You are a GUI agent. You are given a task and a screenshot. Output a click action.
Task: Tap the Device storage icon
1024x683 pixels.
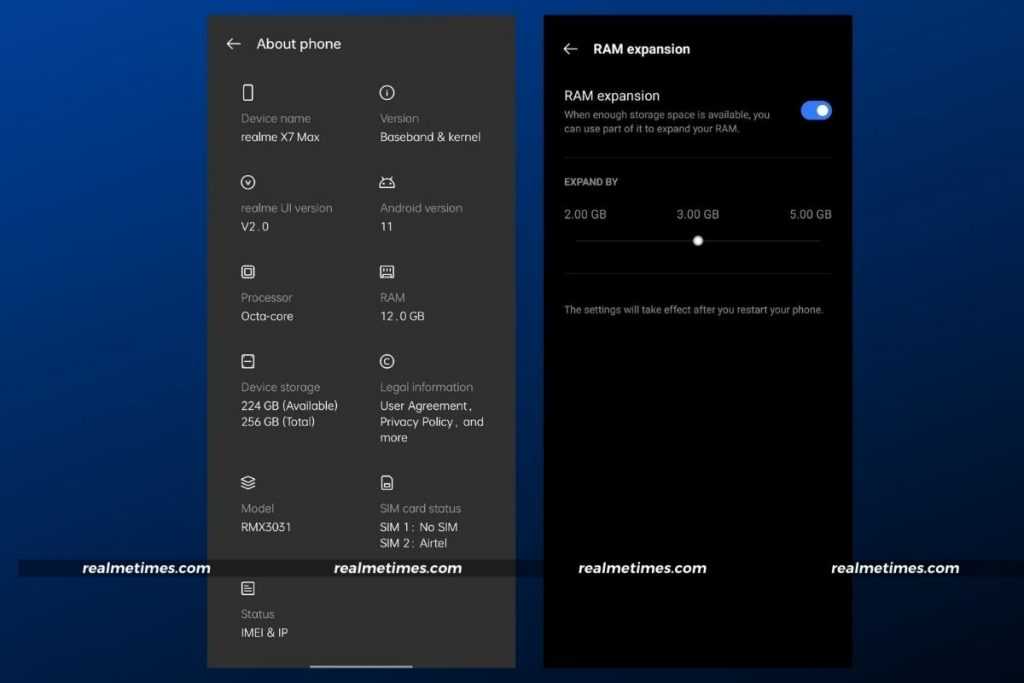click(248, 361)
